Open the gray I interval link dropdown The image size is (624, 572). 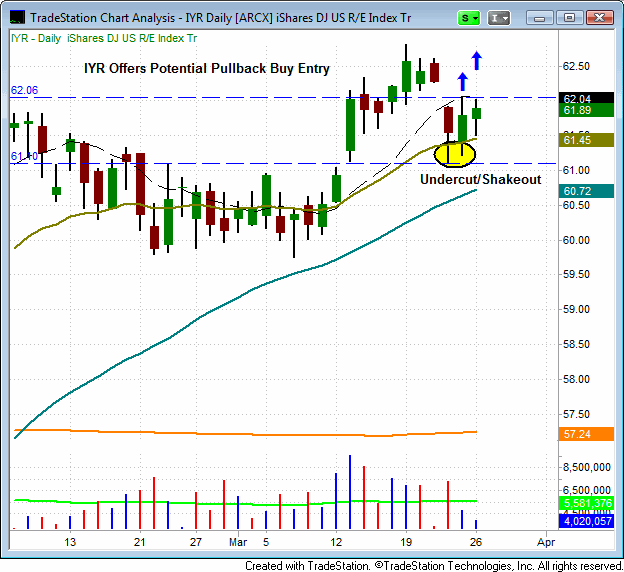coord(500,17)
